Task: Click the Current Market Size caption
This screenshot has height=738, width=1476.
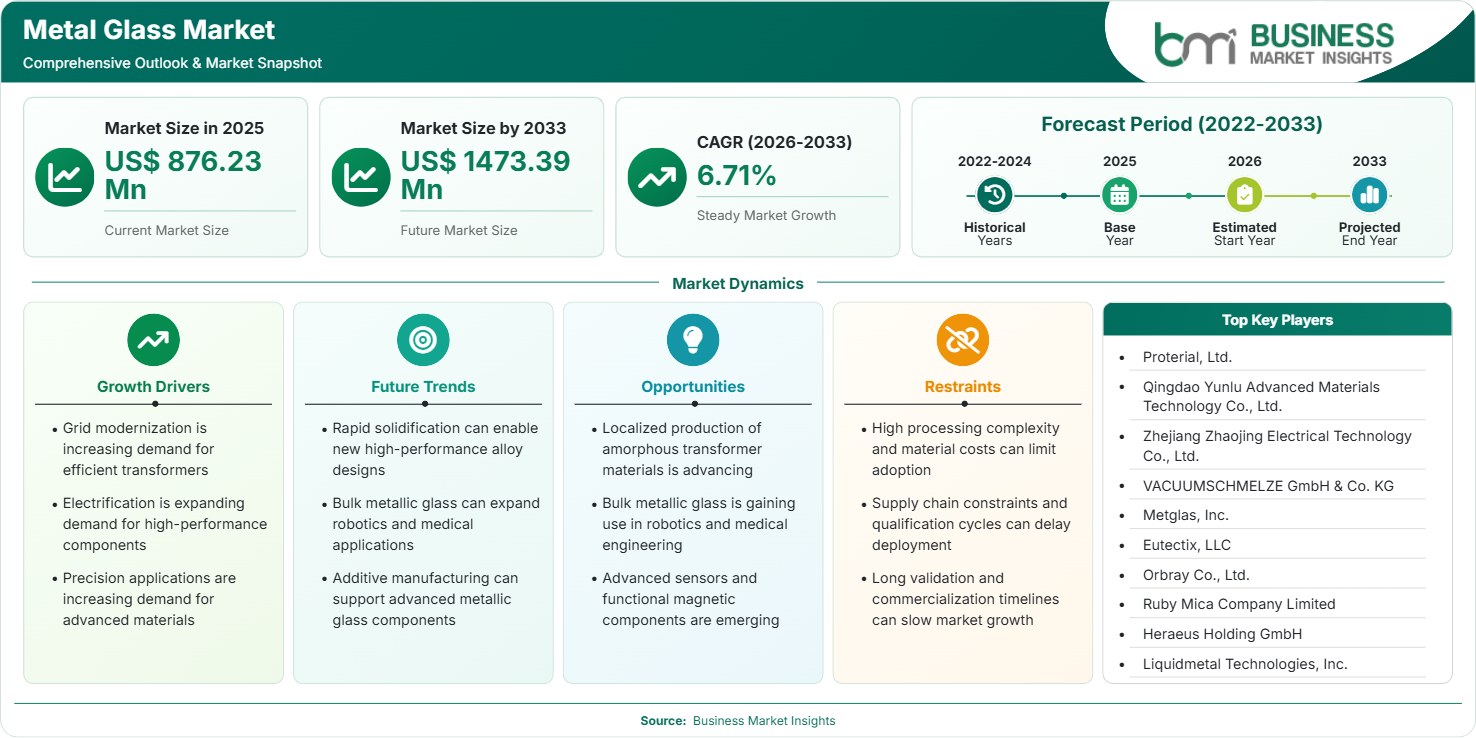Action: [x=167, y=230]
